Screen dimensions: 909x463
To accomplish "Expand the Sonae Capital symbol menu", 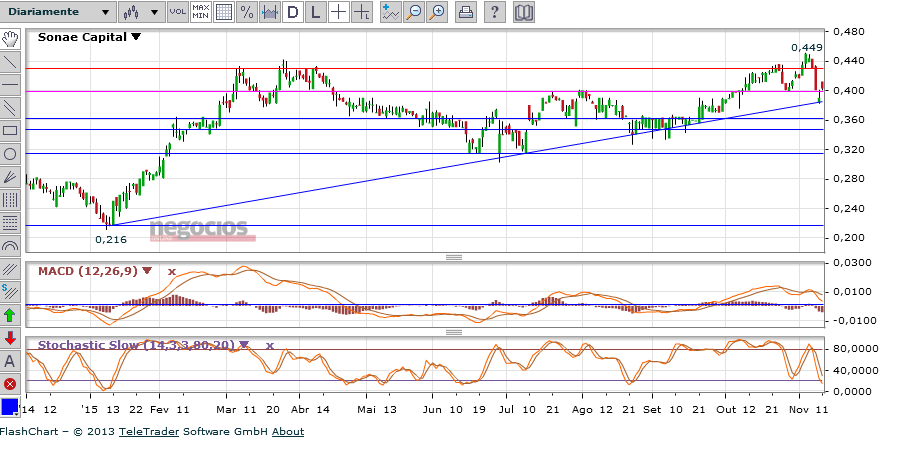I will [136, 37].
